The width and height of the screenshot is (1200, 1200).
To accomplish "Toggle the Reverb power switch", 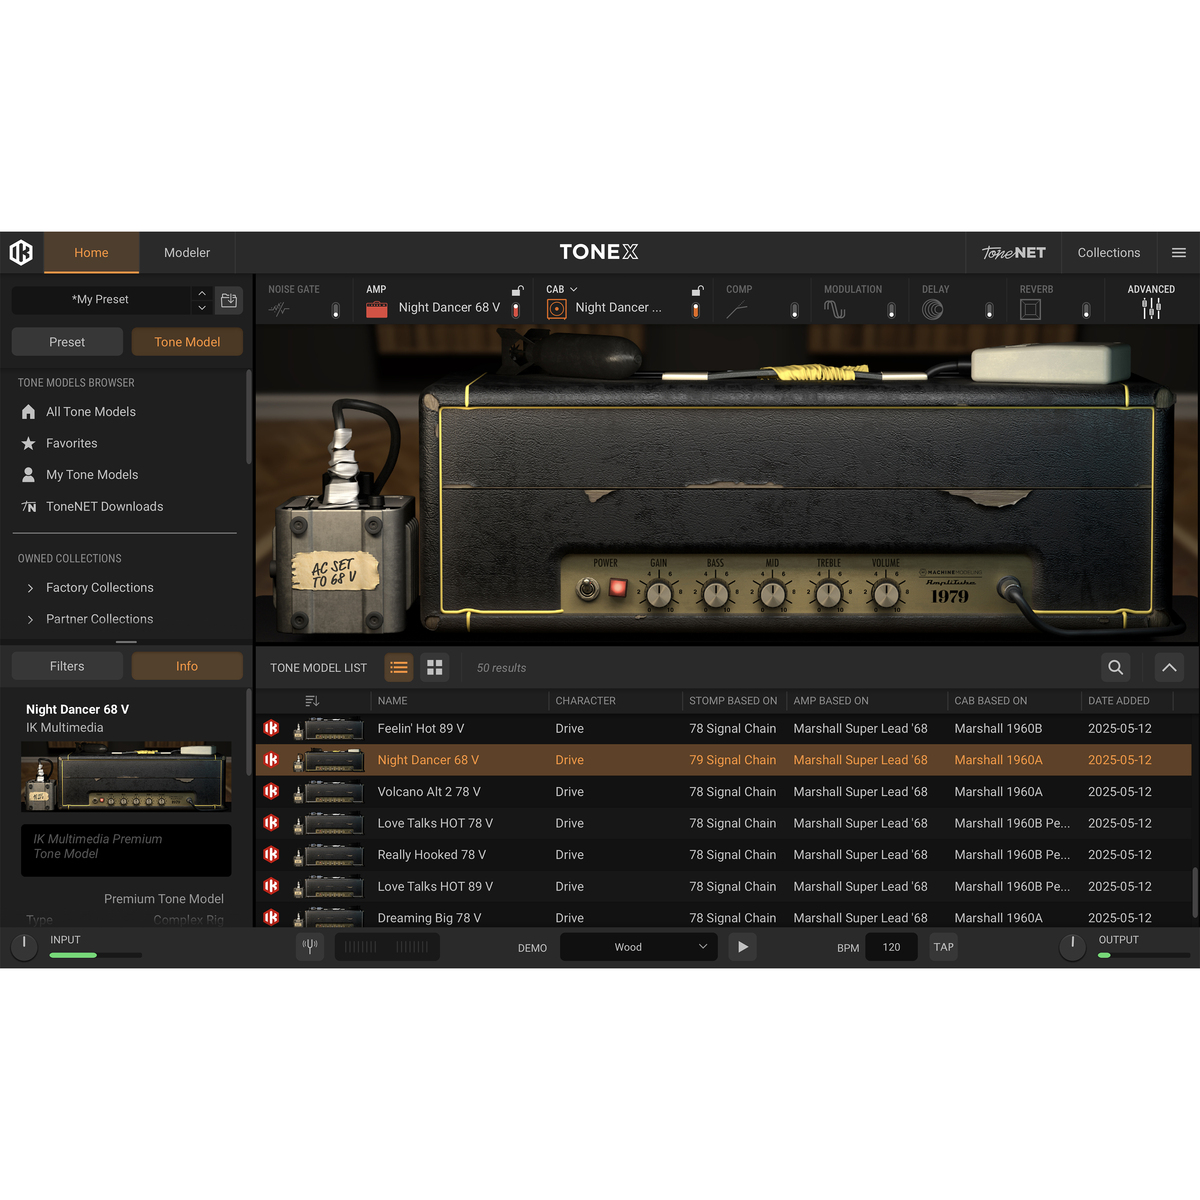I will [1086, 310].
